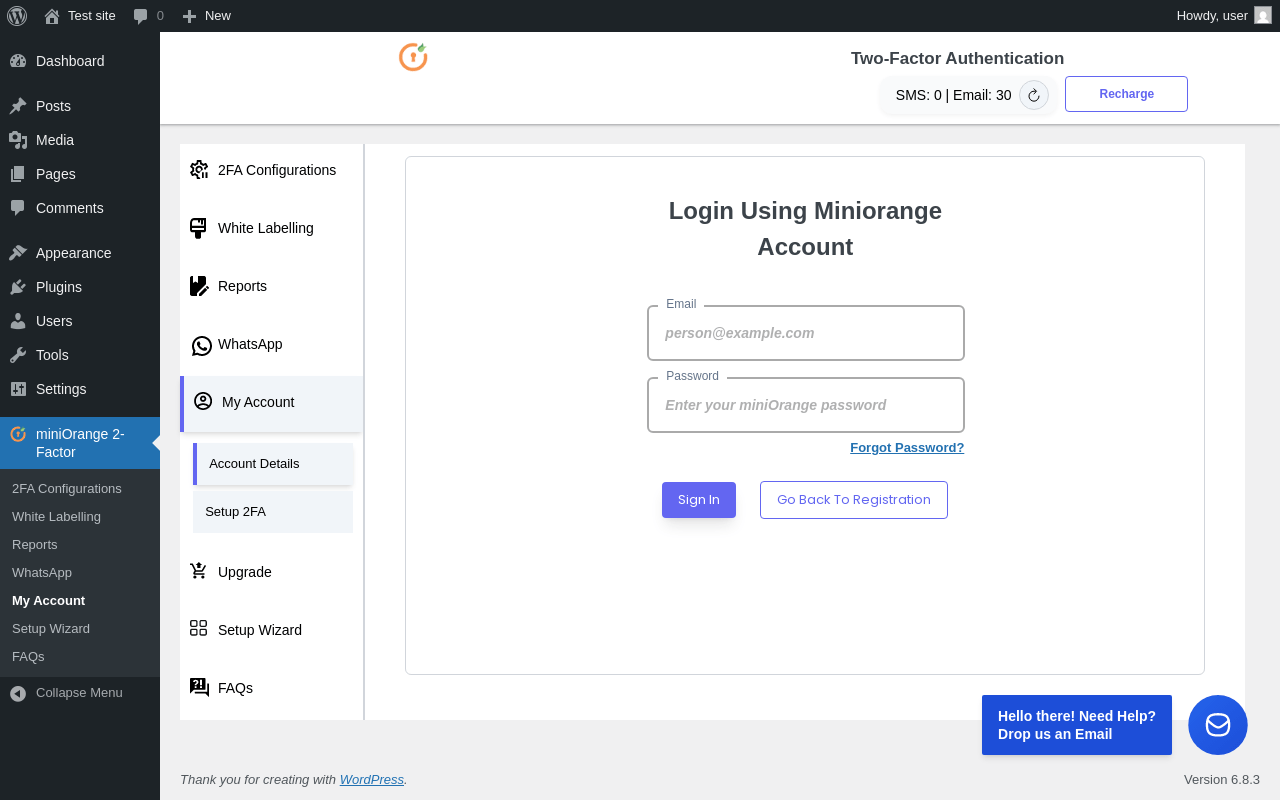The height and width of the screenshot is (800, 1280).
Task: Open Pages in WordPress sidebar
Action: pos(80,174)
